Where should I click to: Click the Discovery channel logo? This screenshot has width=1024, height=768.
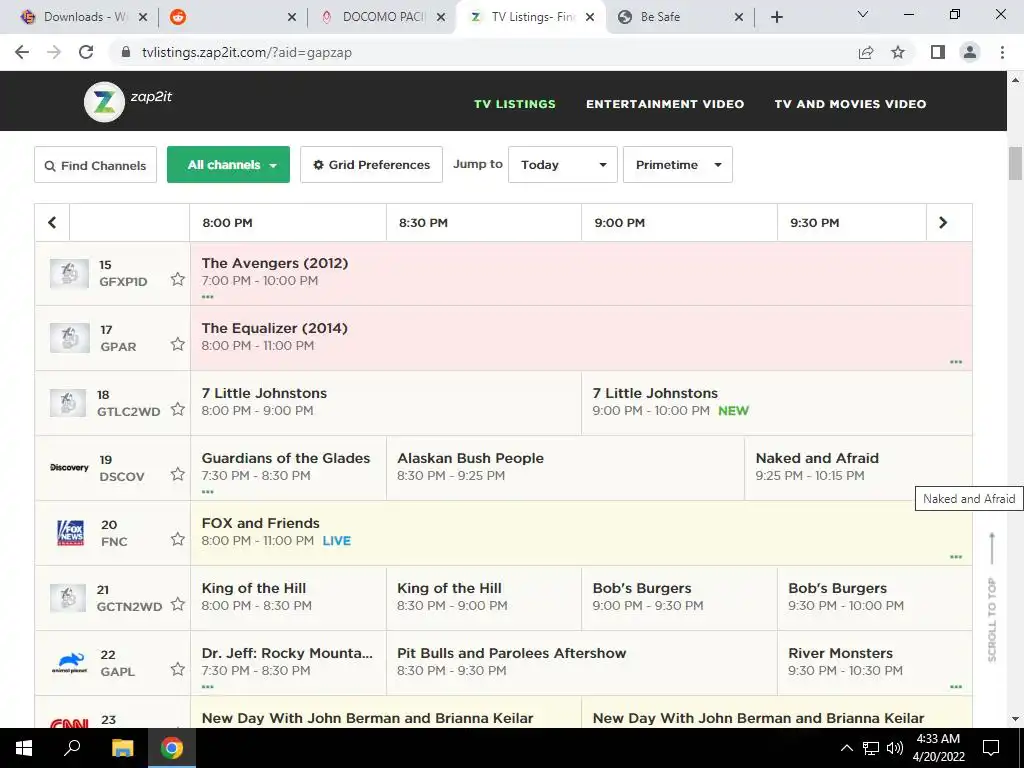[x=69, y=468]
